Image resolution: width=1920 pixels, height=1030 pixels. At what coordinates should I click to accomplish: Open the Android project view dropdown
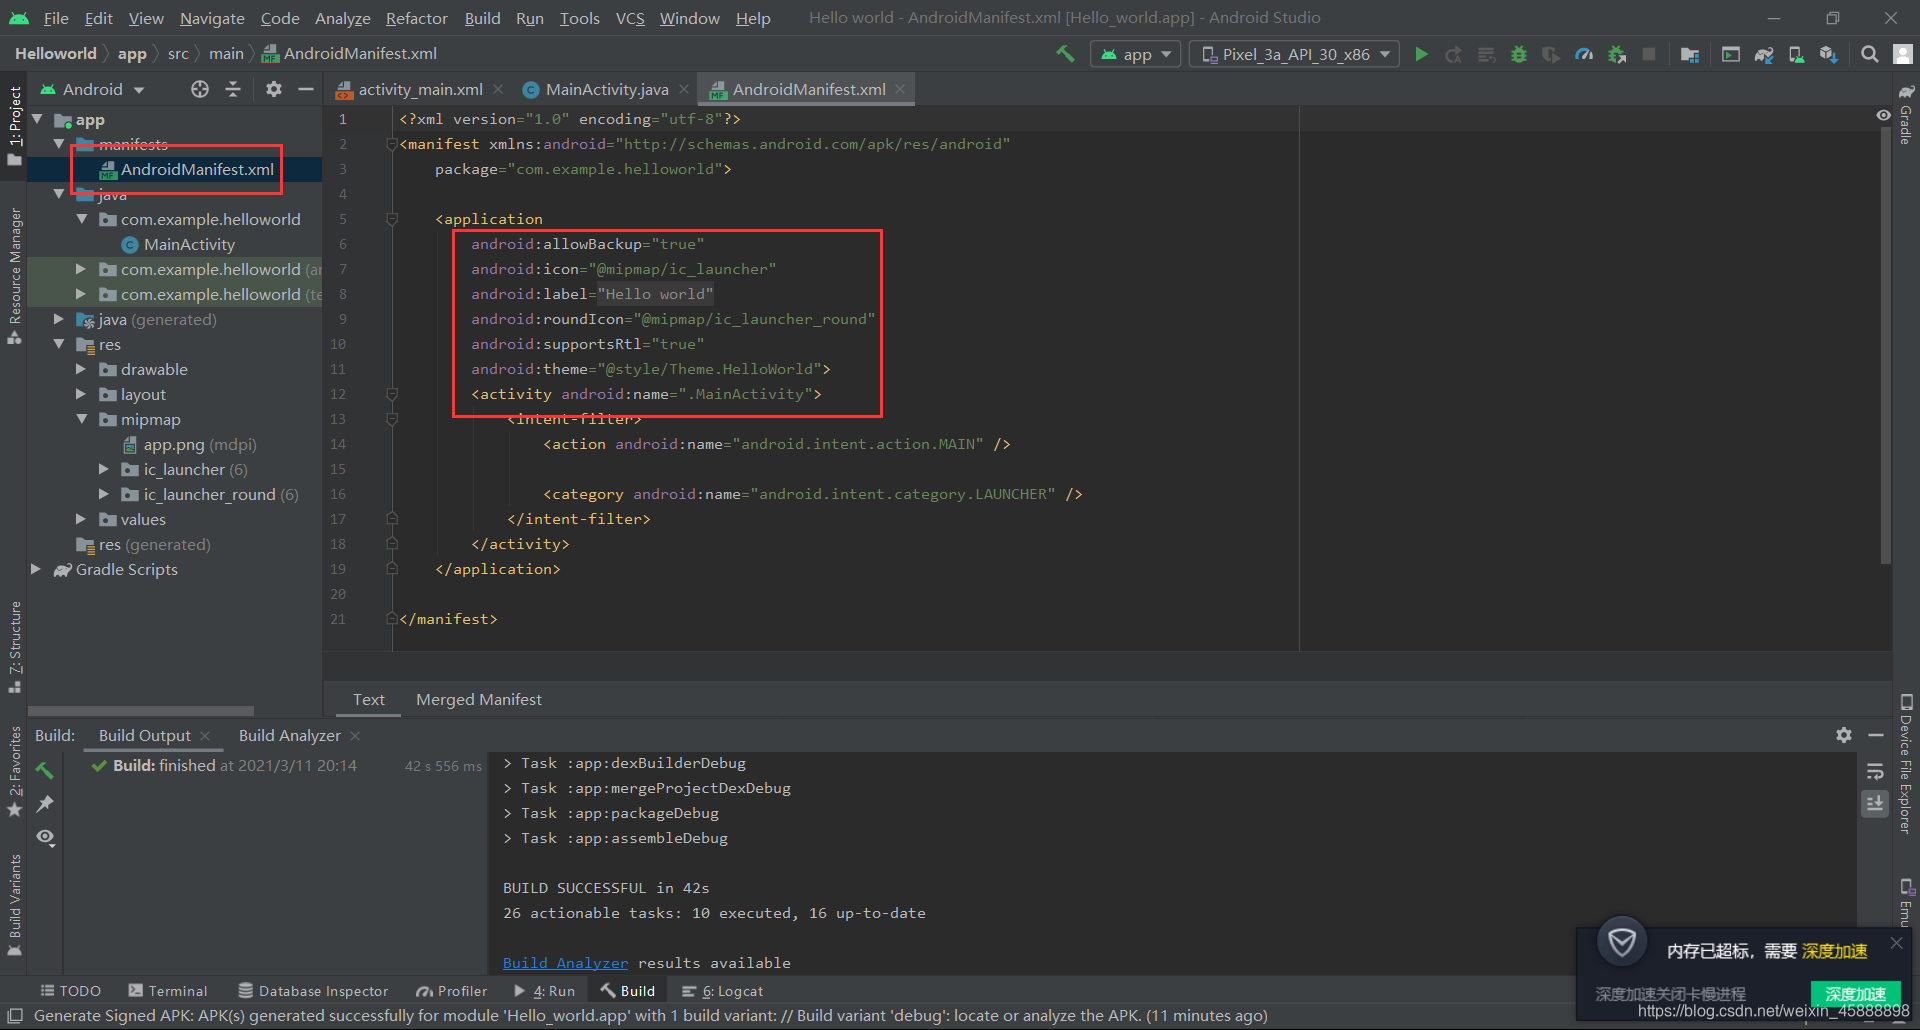(93, 89)
